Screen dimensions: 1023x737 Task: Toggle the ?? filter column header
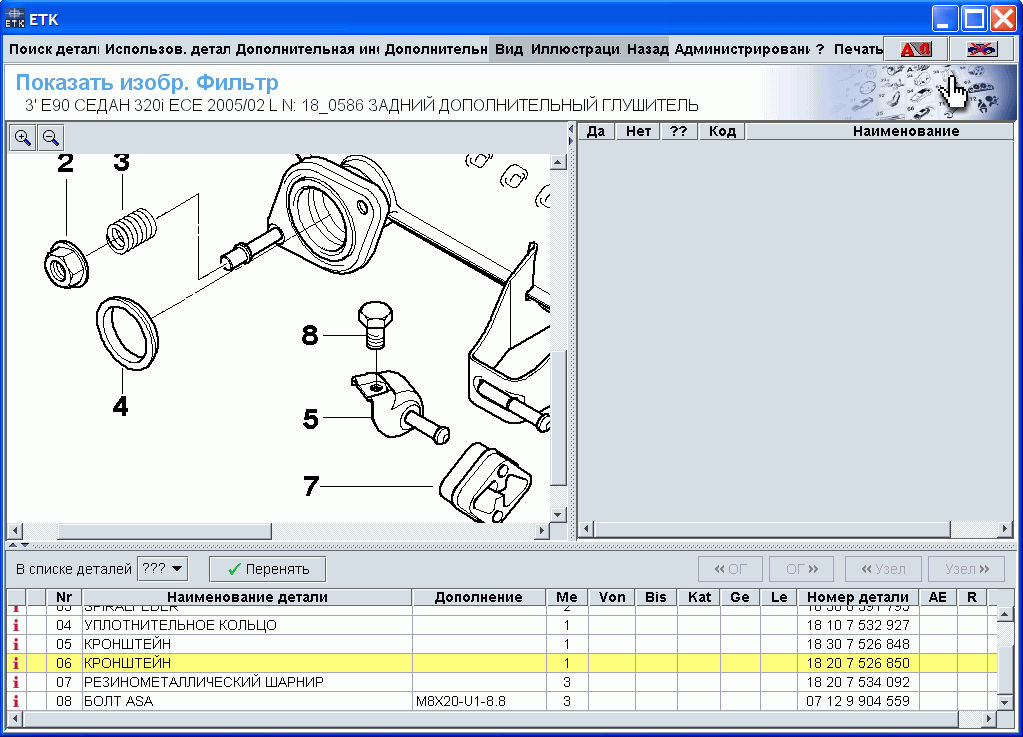678,130
